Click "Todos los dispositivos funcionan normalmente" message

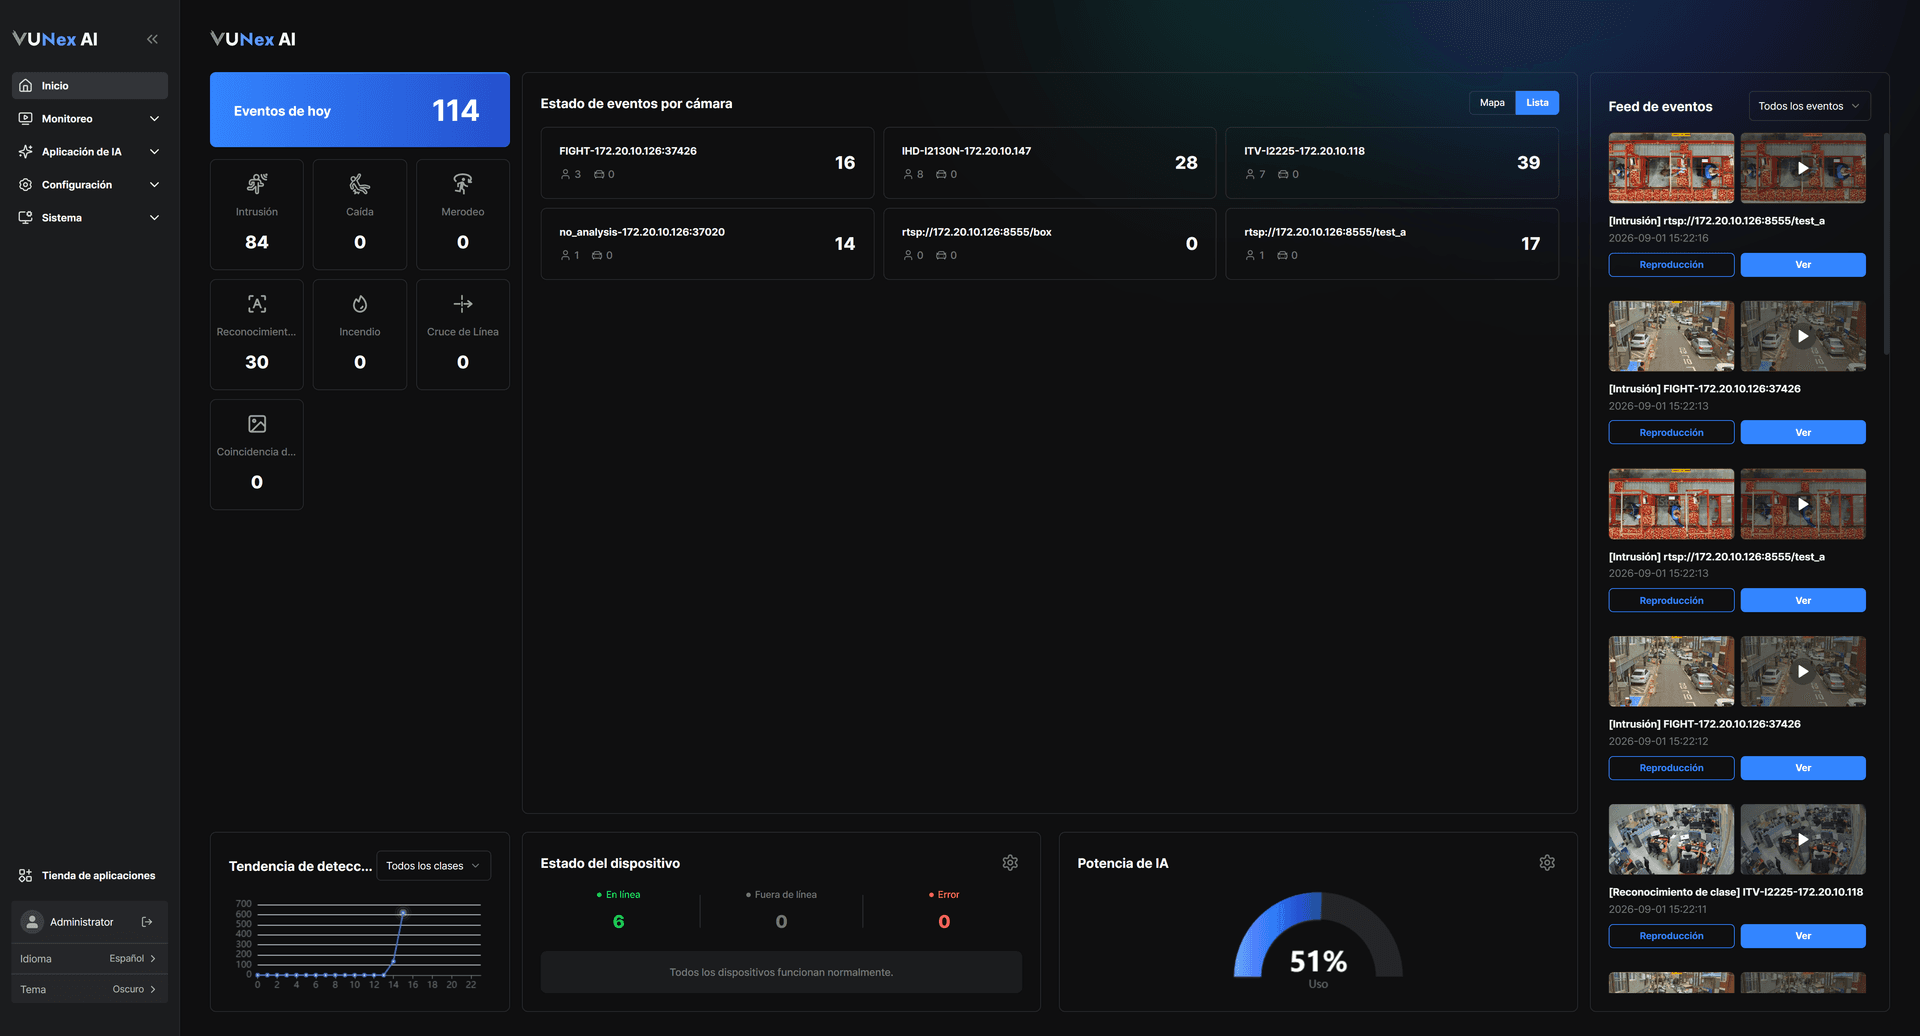781,972
